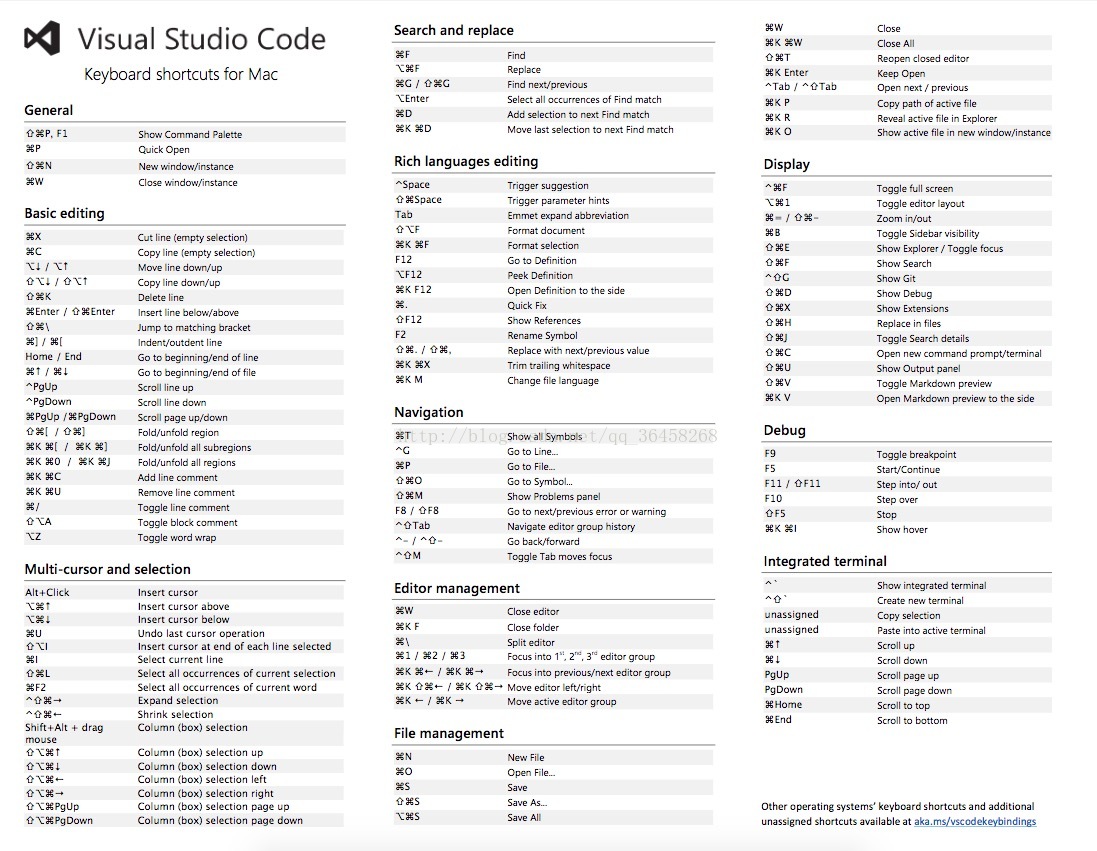The image size is (1097, 851).
Task: Click the 'Reopen closed editor' entry
Action: pyautogui.click(x=923, y=59)
